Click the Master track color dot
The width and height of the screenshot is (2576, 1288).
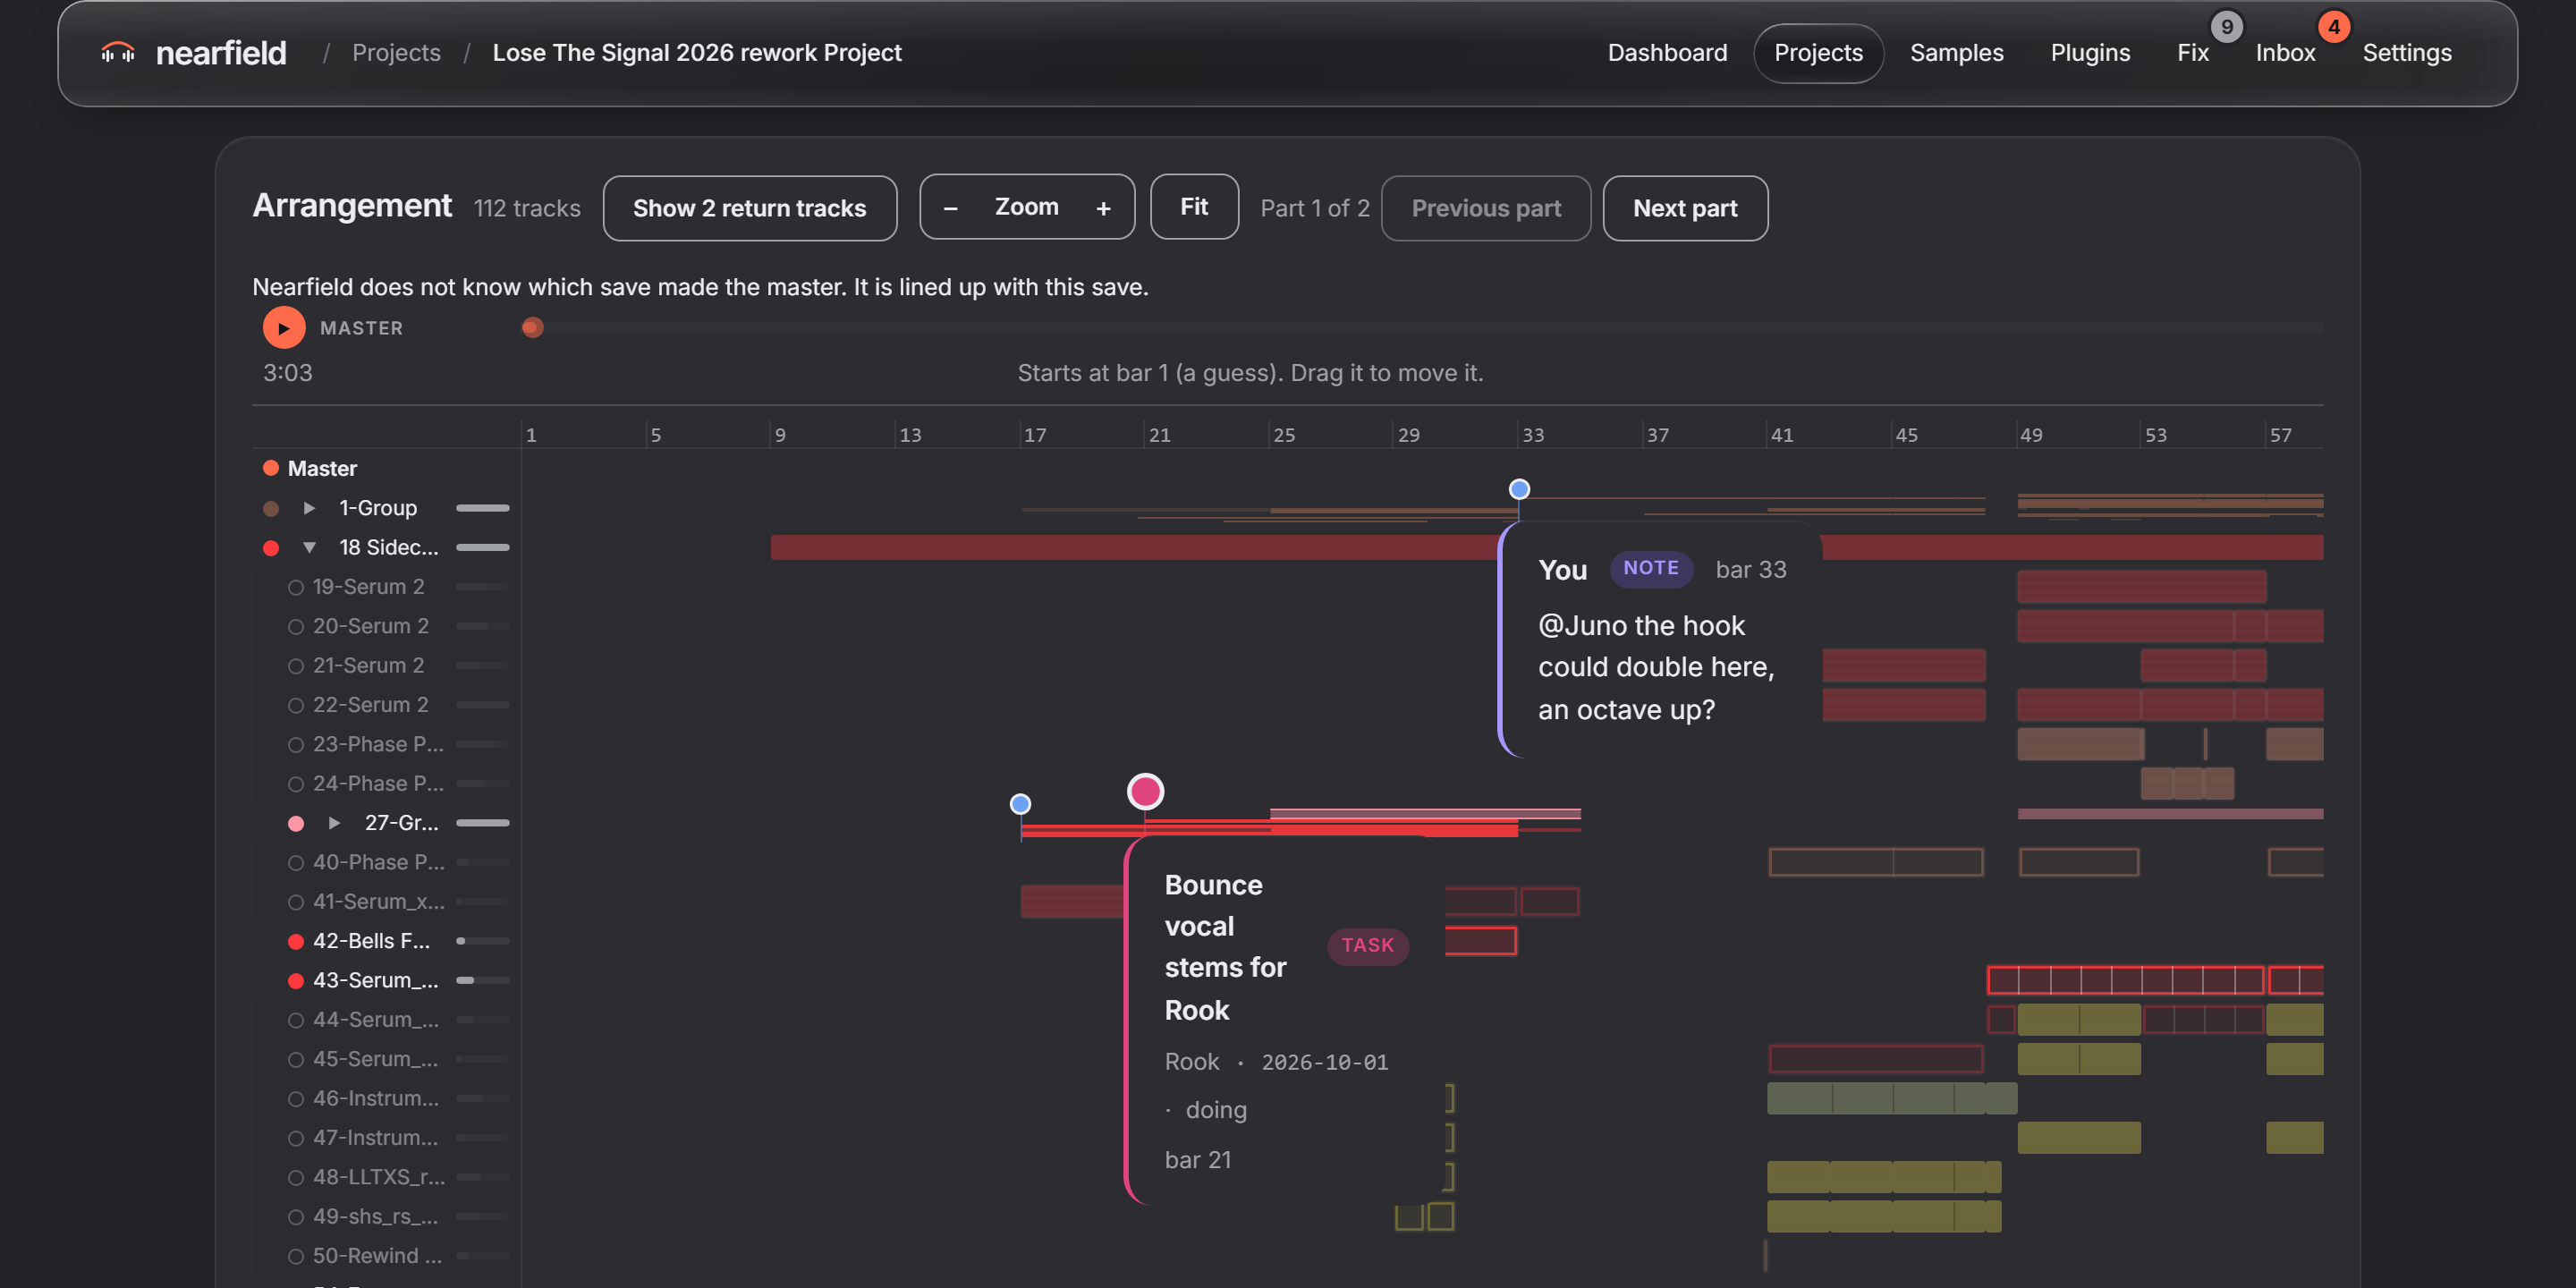[x=270, y=468]
